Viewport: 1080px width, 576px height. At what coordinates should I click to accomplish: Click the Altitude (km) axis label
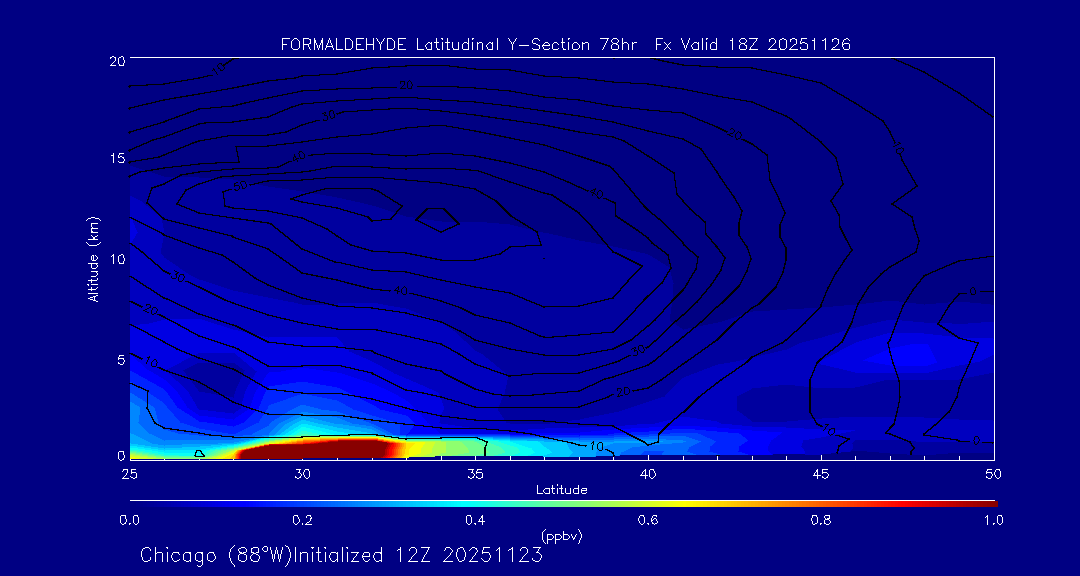[93, 258]
